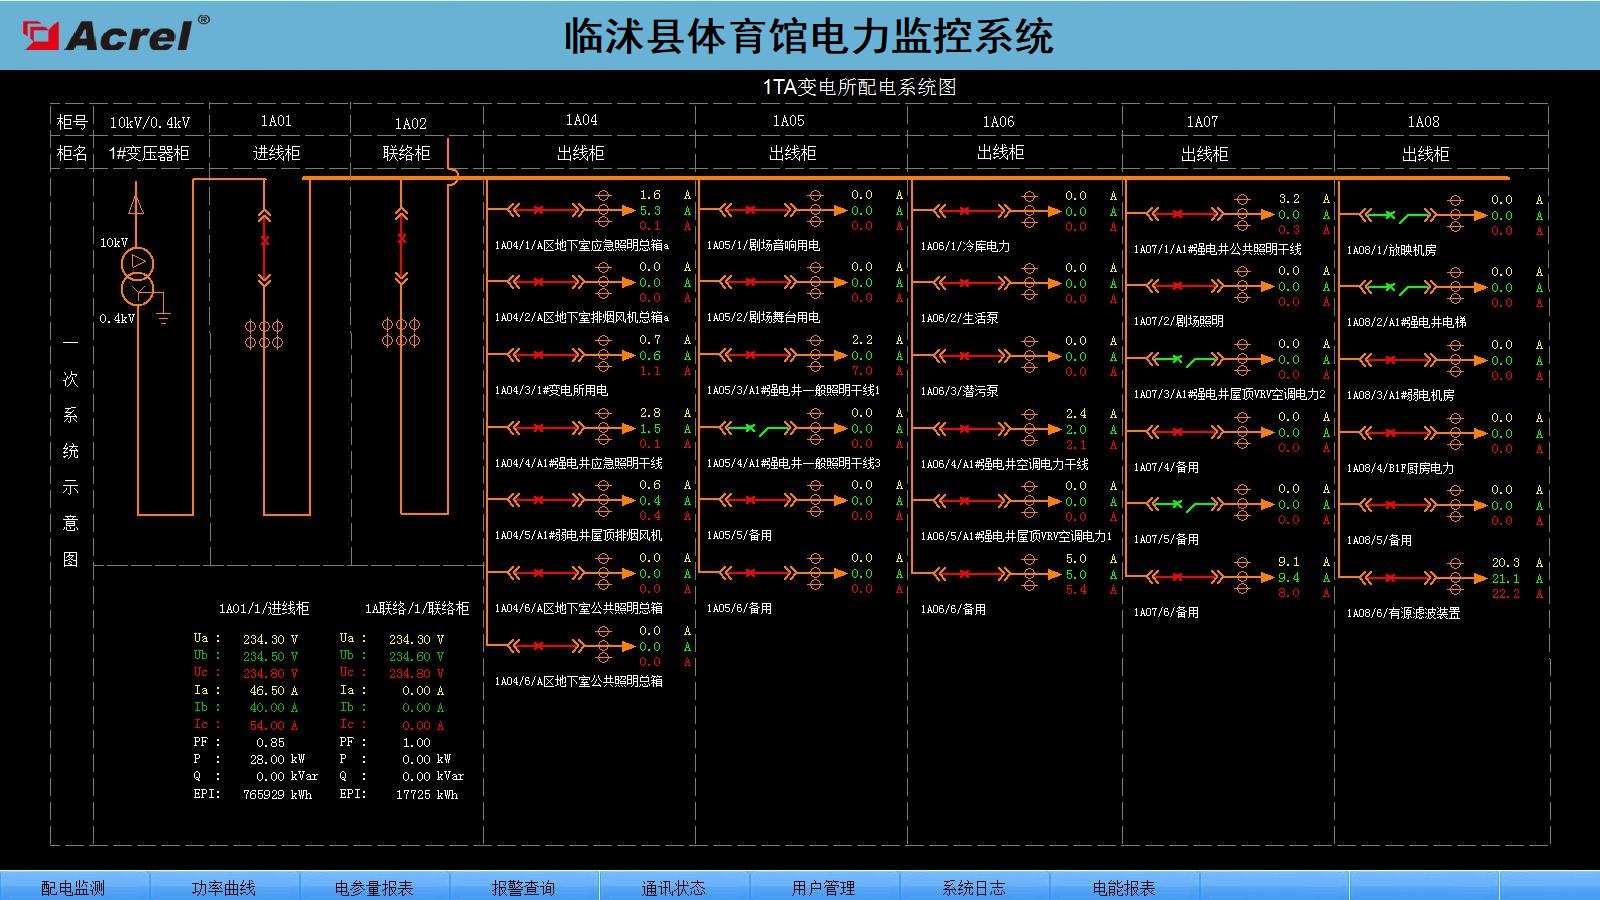
Task: Click current transformer on feeder 1A06/5 VRV空调电力1
Action: coord(1029,502)
